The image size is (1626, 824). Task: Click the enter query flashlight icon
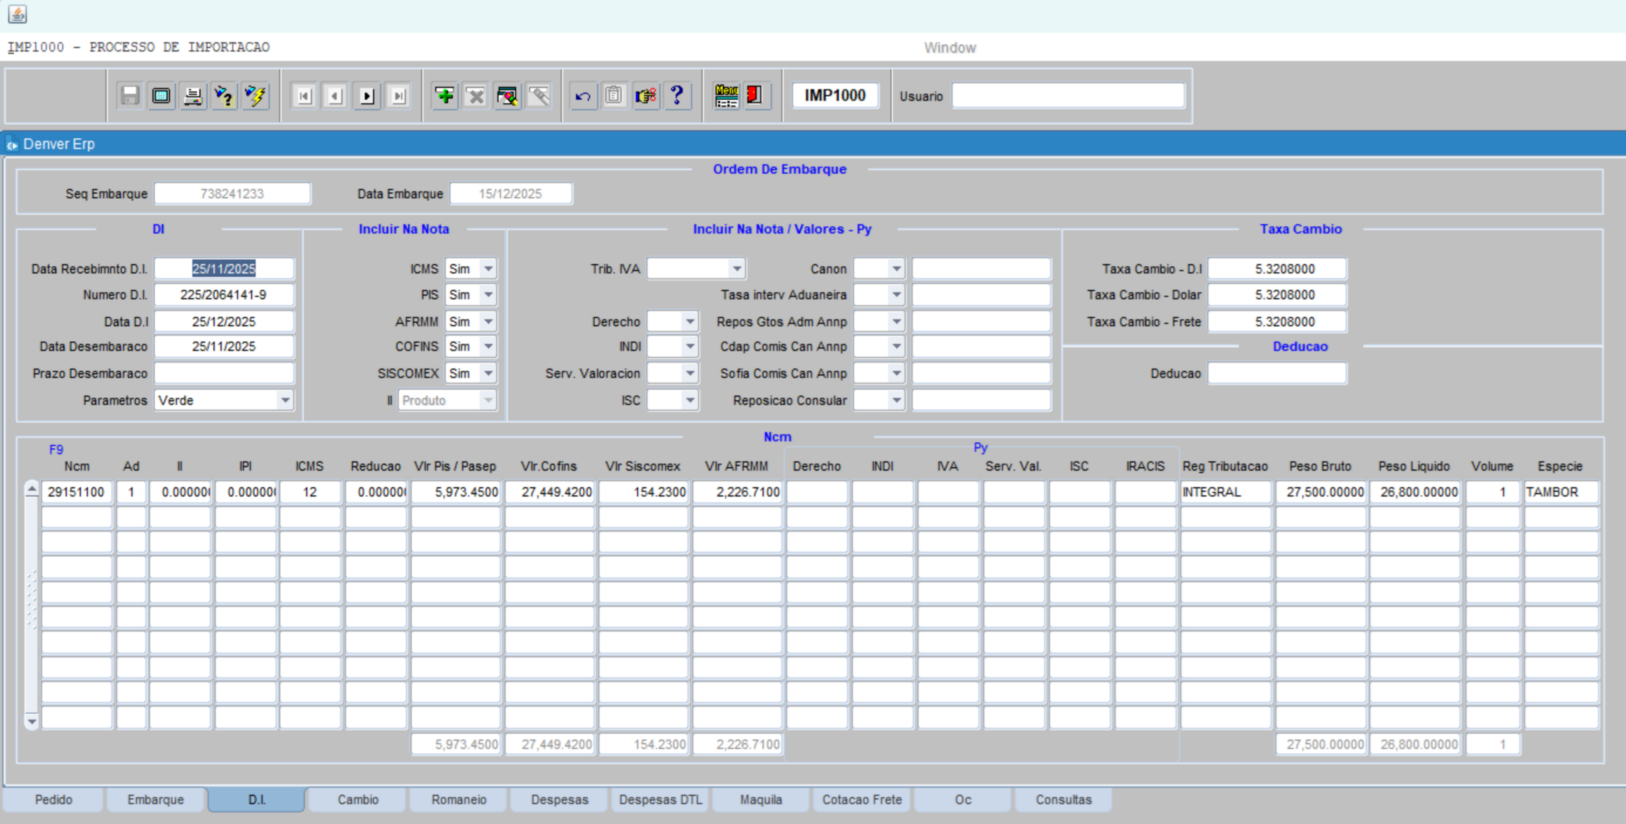click(224, 96)
